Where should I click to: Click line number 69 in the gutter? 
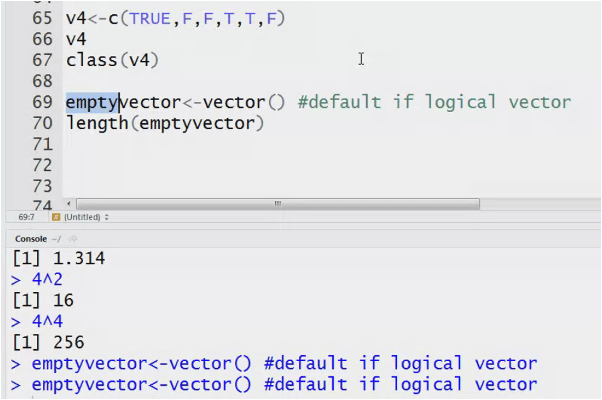click(x=42, y=102)
